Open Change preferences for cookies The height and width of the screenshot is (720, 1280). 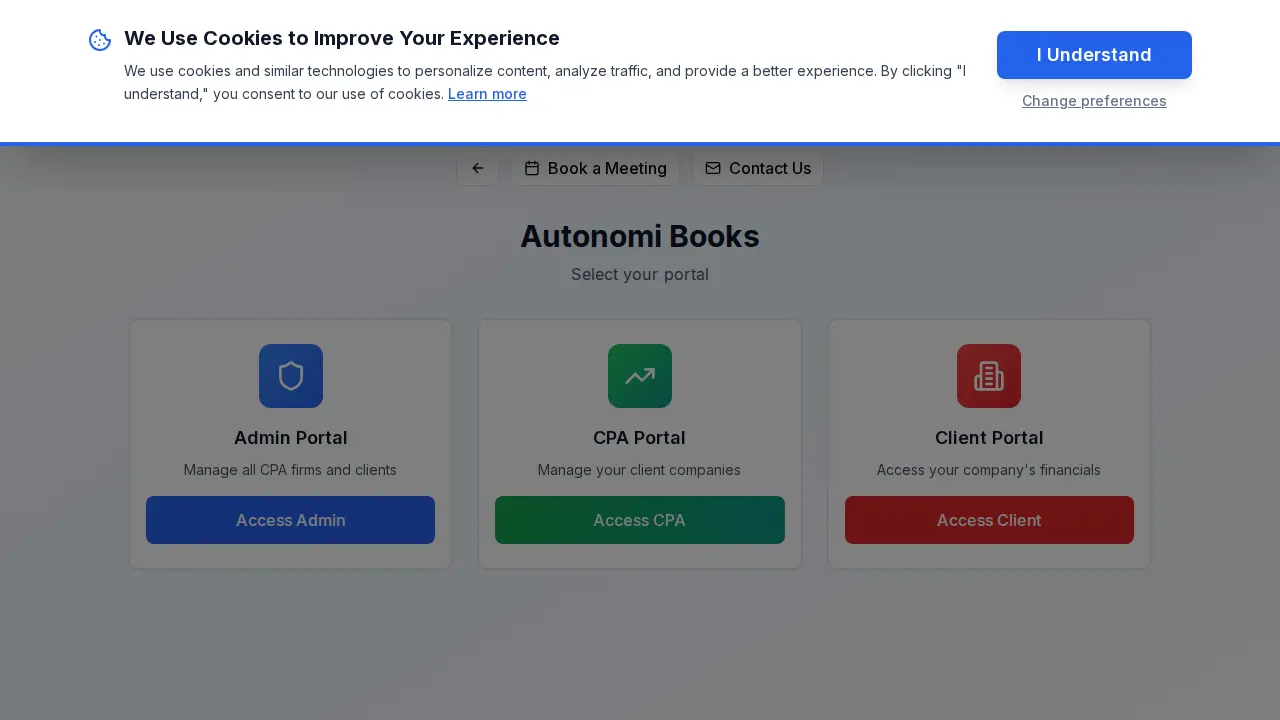1094,101
